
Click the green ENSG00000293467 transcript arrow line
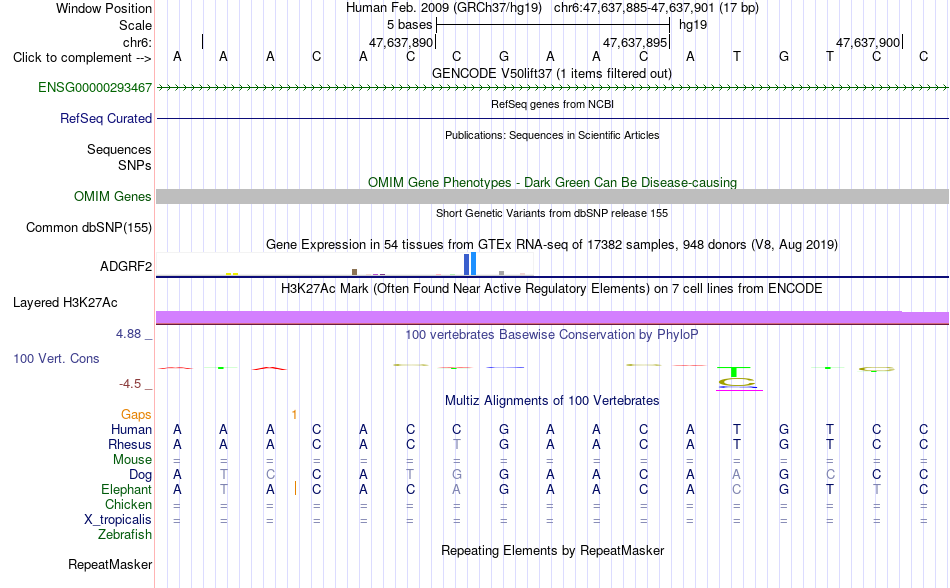point(553,88)
